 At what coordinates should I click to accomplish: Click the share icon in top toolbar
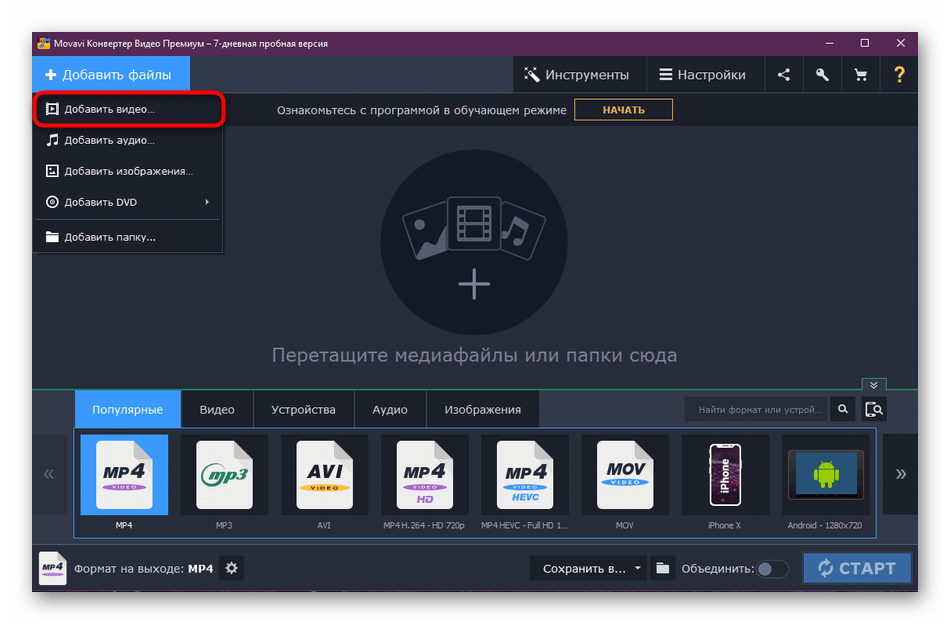[783, 75]
